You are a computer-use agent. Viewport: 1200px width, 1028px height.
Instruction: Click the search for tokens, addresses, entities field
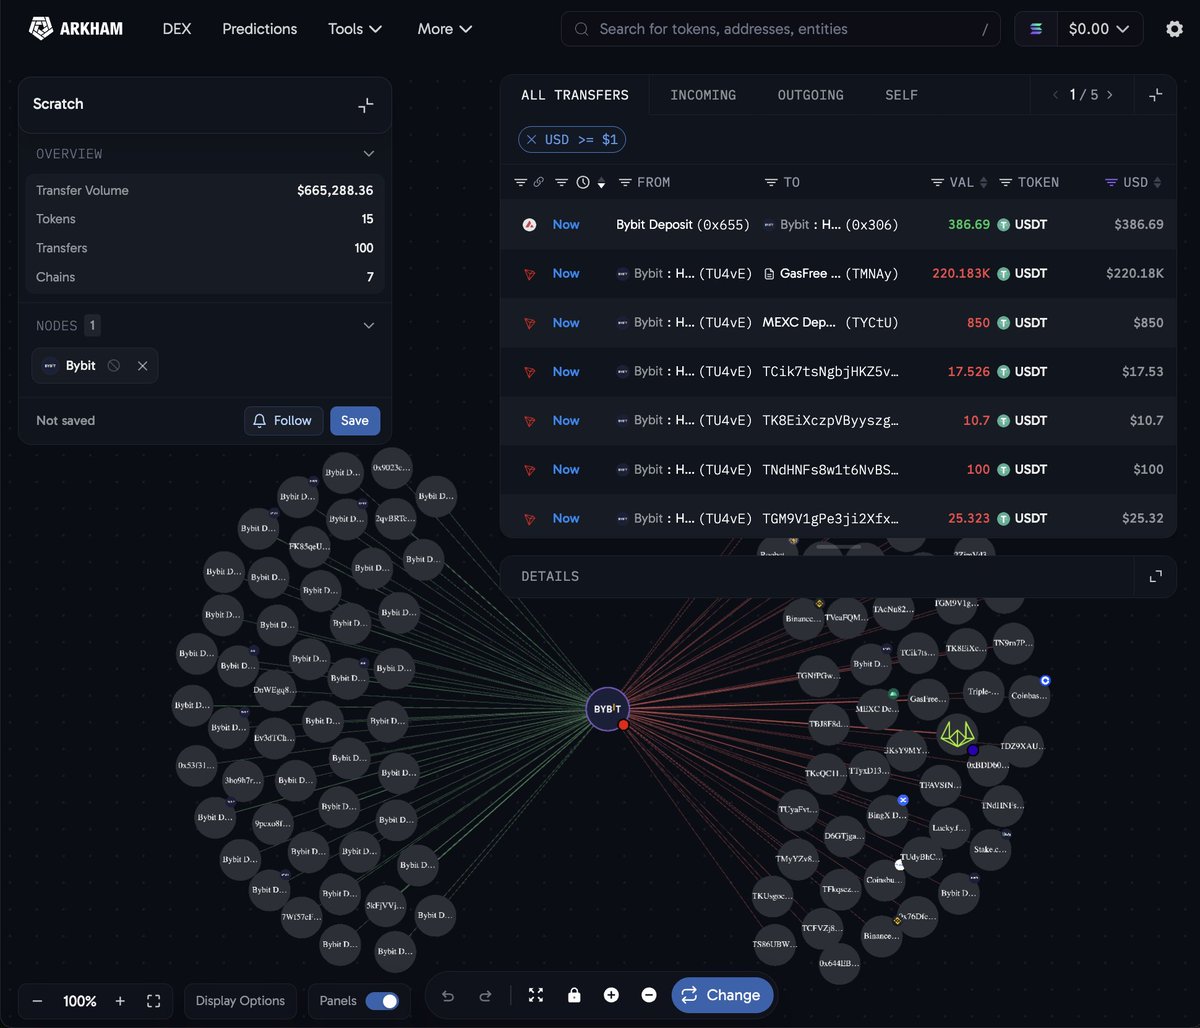click(x=781, y=29)
